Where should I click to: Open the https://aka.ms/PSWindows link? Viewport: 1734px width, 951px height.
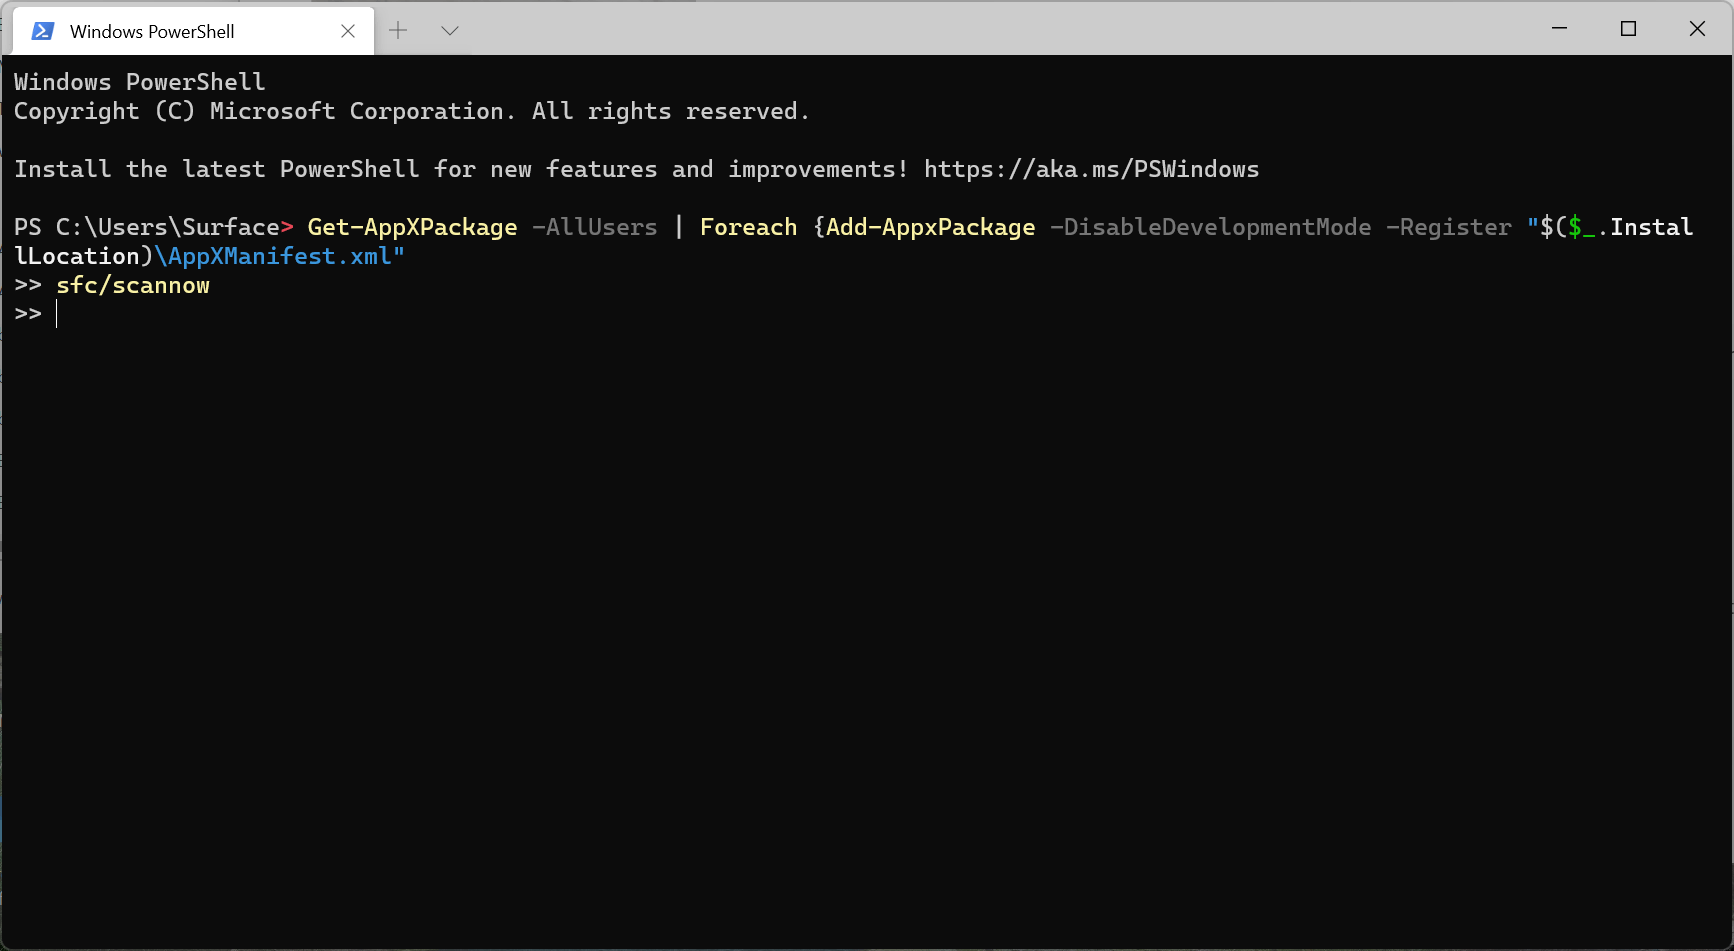[x=1091, y=169]
